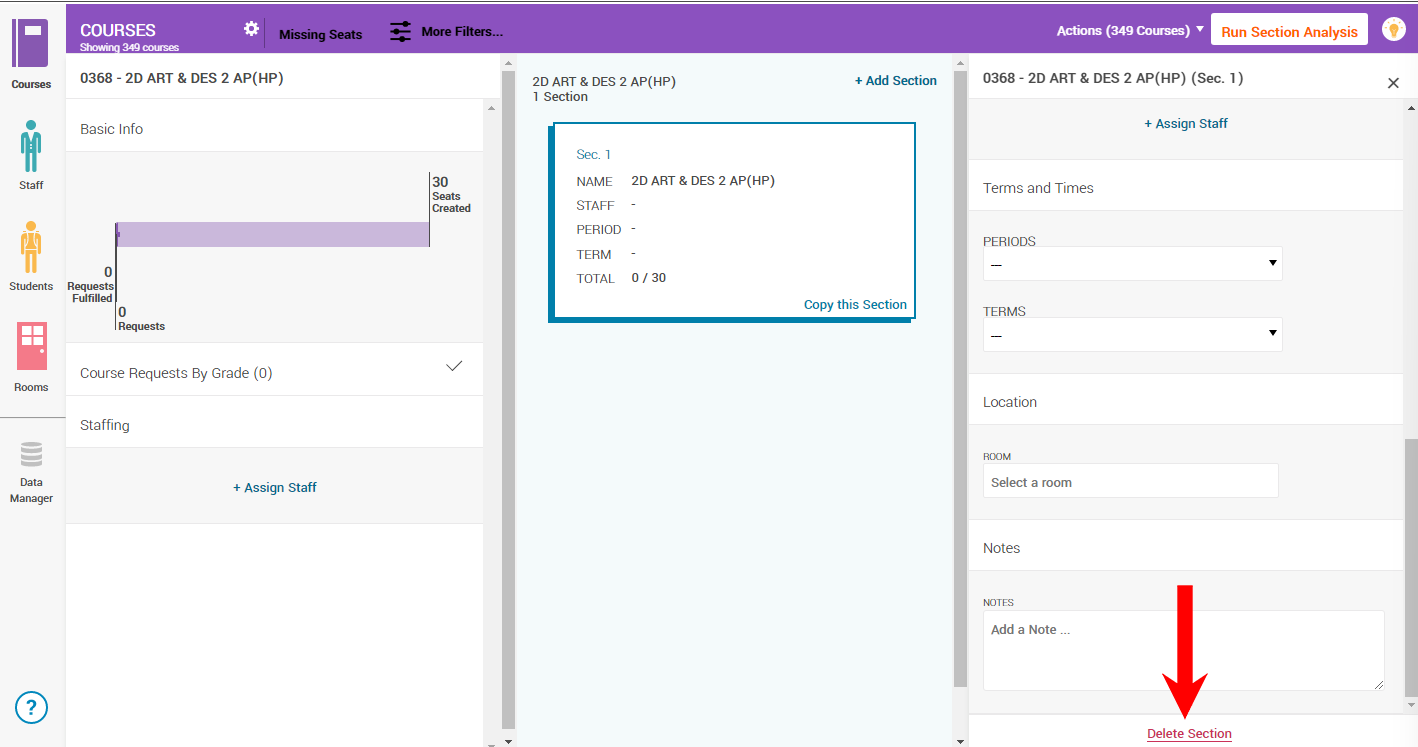Click the Delete Section link
The width and height of the screenshot is (1418, 747).
point(1189,734)
